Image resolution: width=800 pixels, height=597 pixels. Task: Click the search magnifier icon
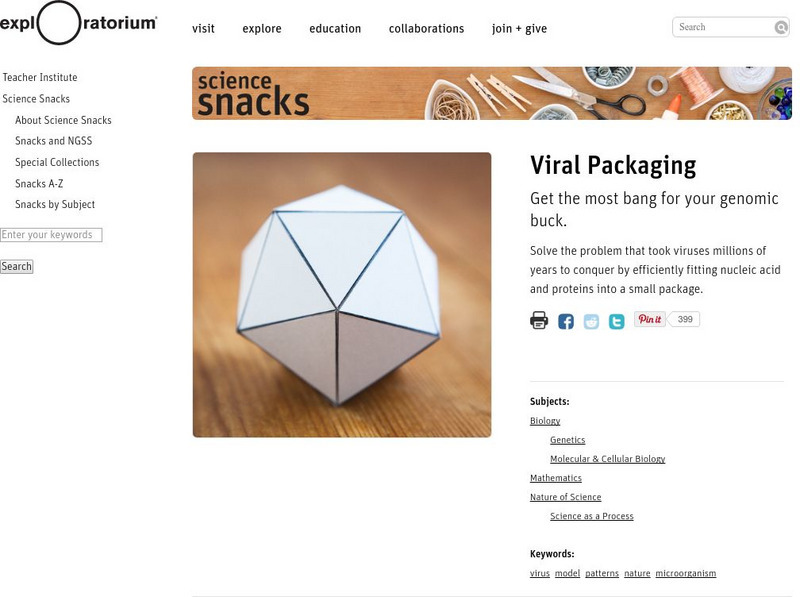pyautogui.click(x=781, y=28)
